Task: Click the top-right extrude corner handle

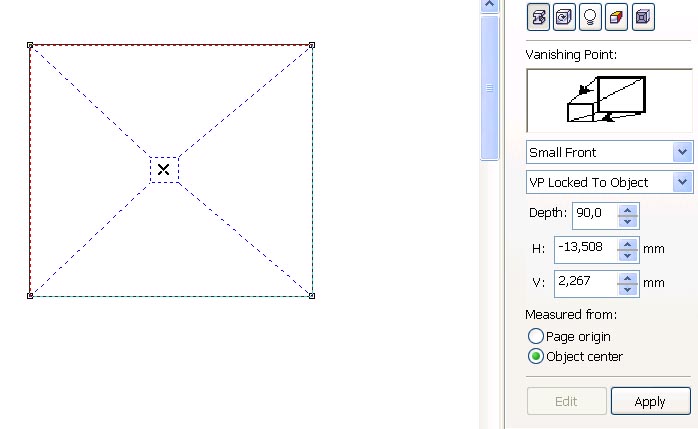Action: click(x=312, y=45)
